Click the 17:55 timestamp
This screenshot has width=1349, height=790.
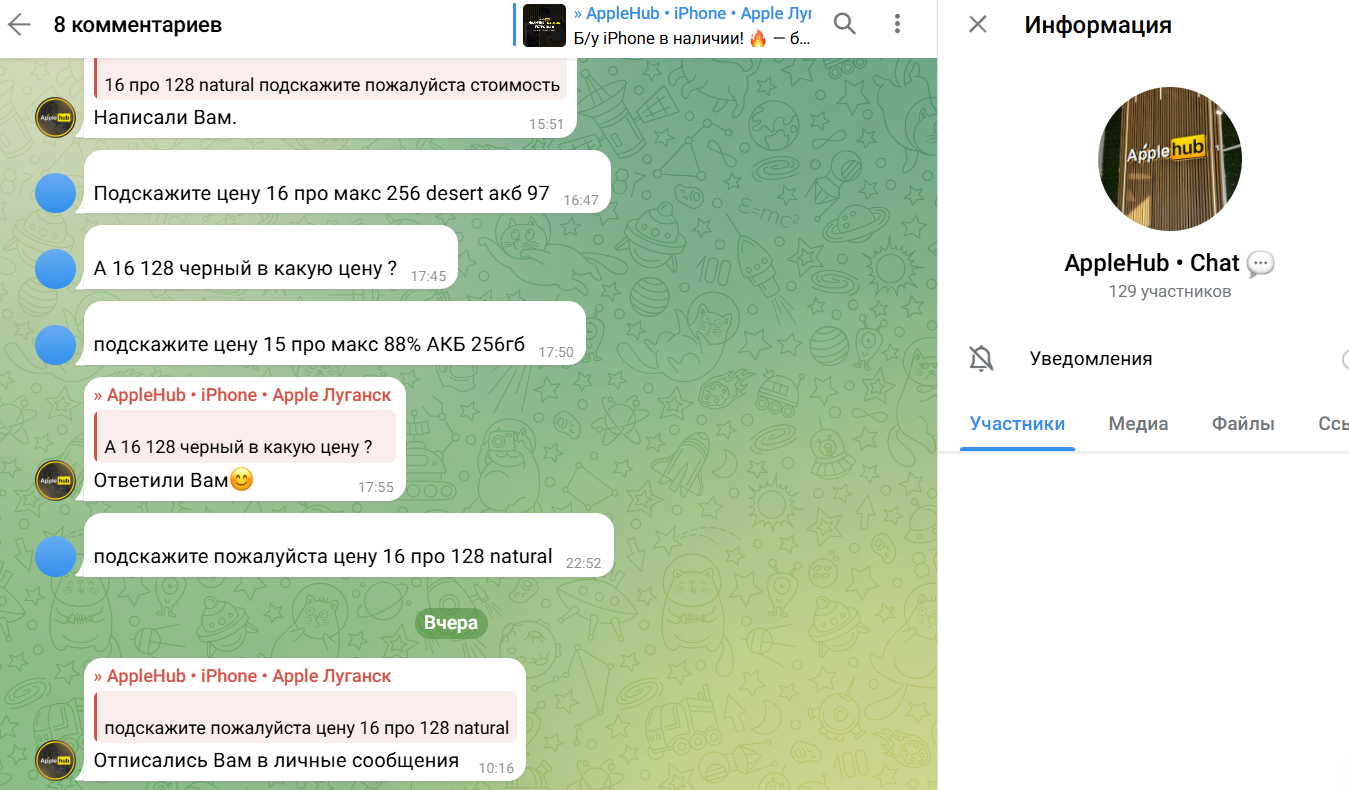pos(376,488)
